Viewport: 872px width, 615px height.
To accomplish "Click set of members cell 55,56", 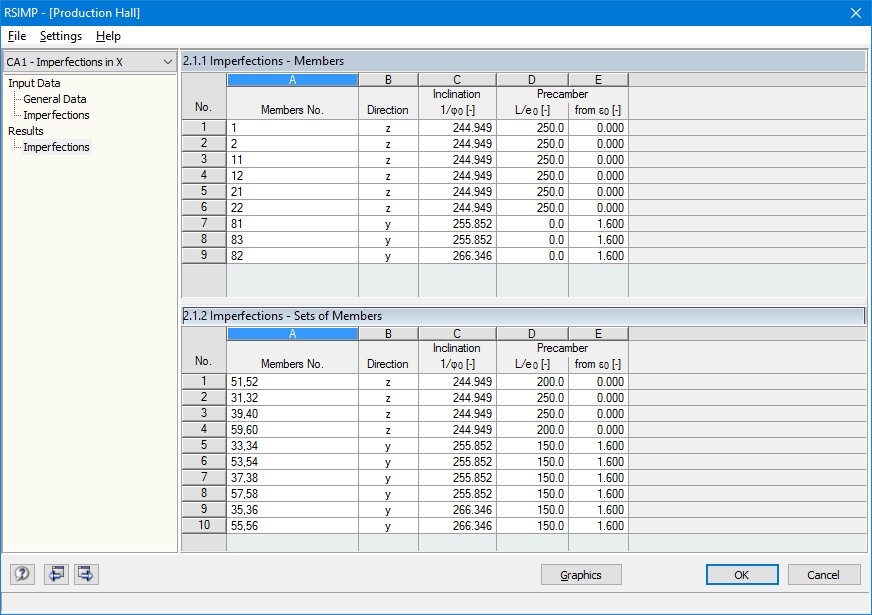I will pos(293,525).
